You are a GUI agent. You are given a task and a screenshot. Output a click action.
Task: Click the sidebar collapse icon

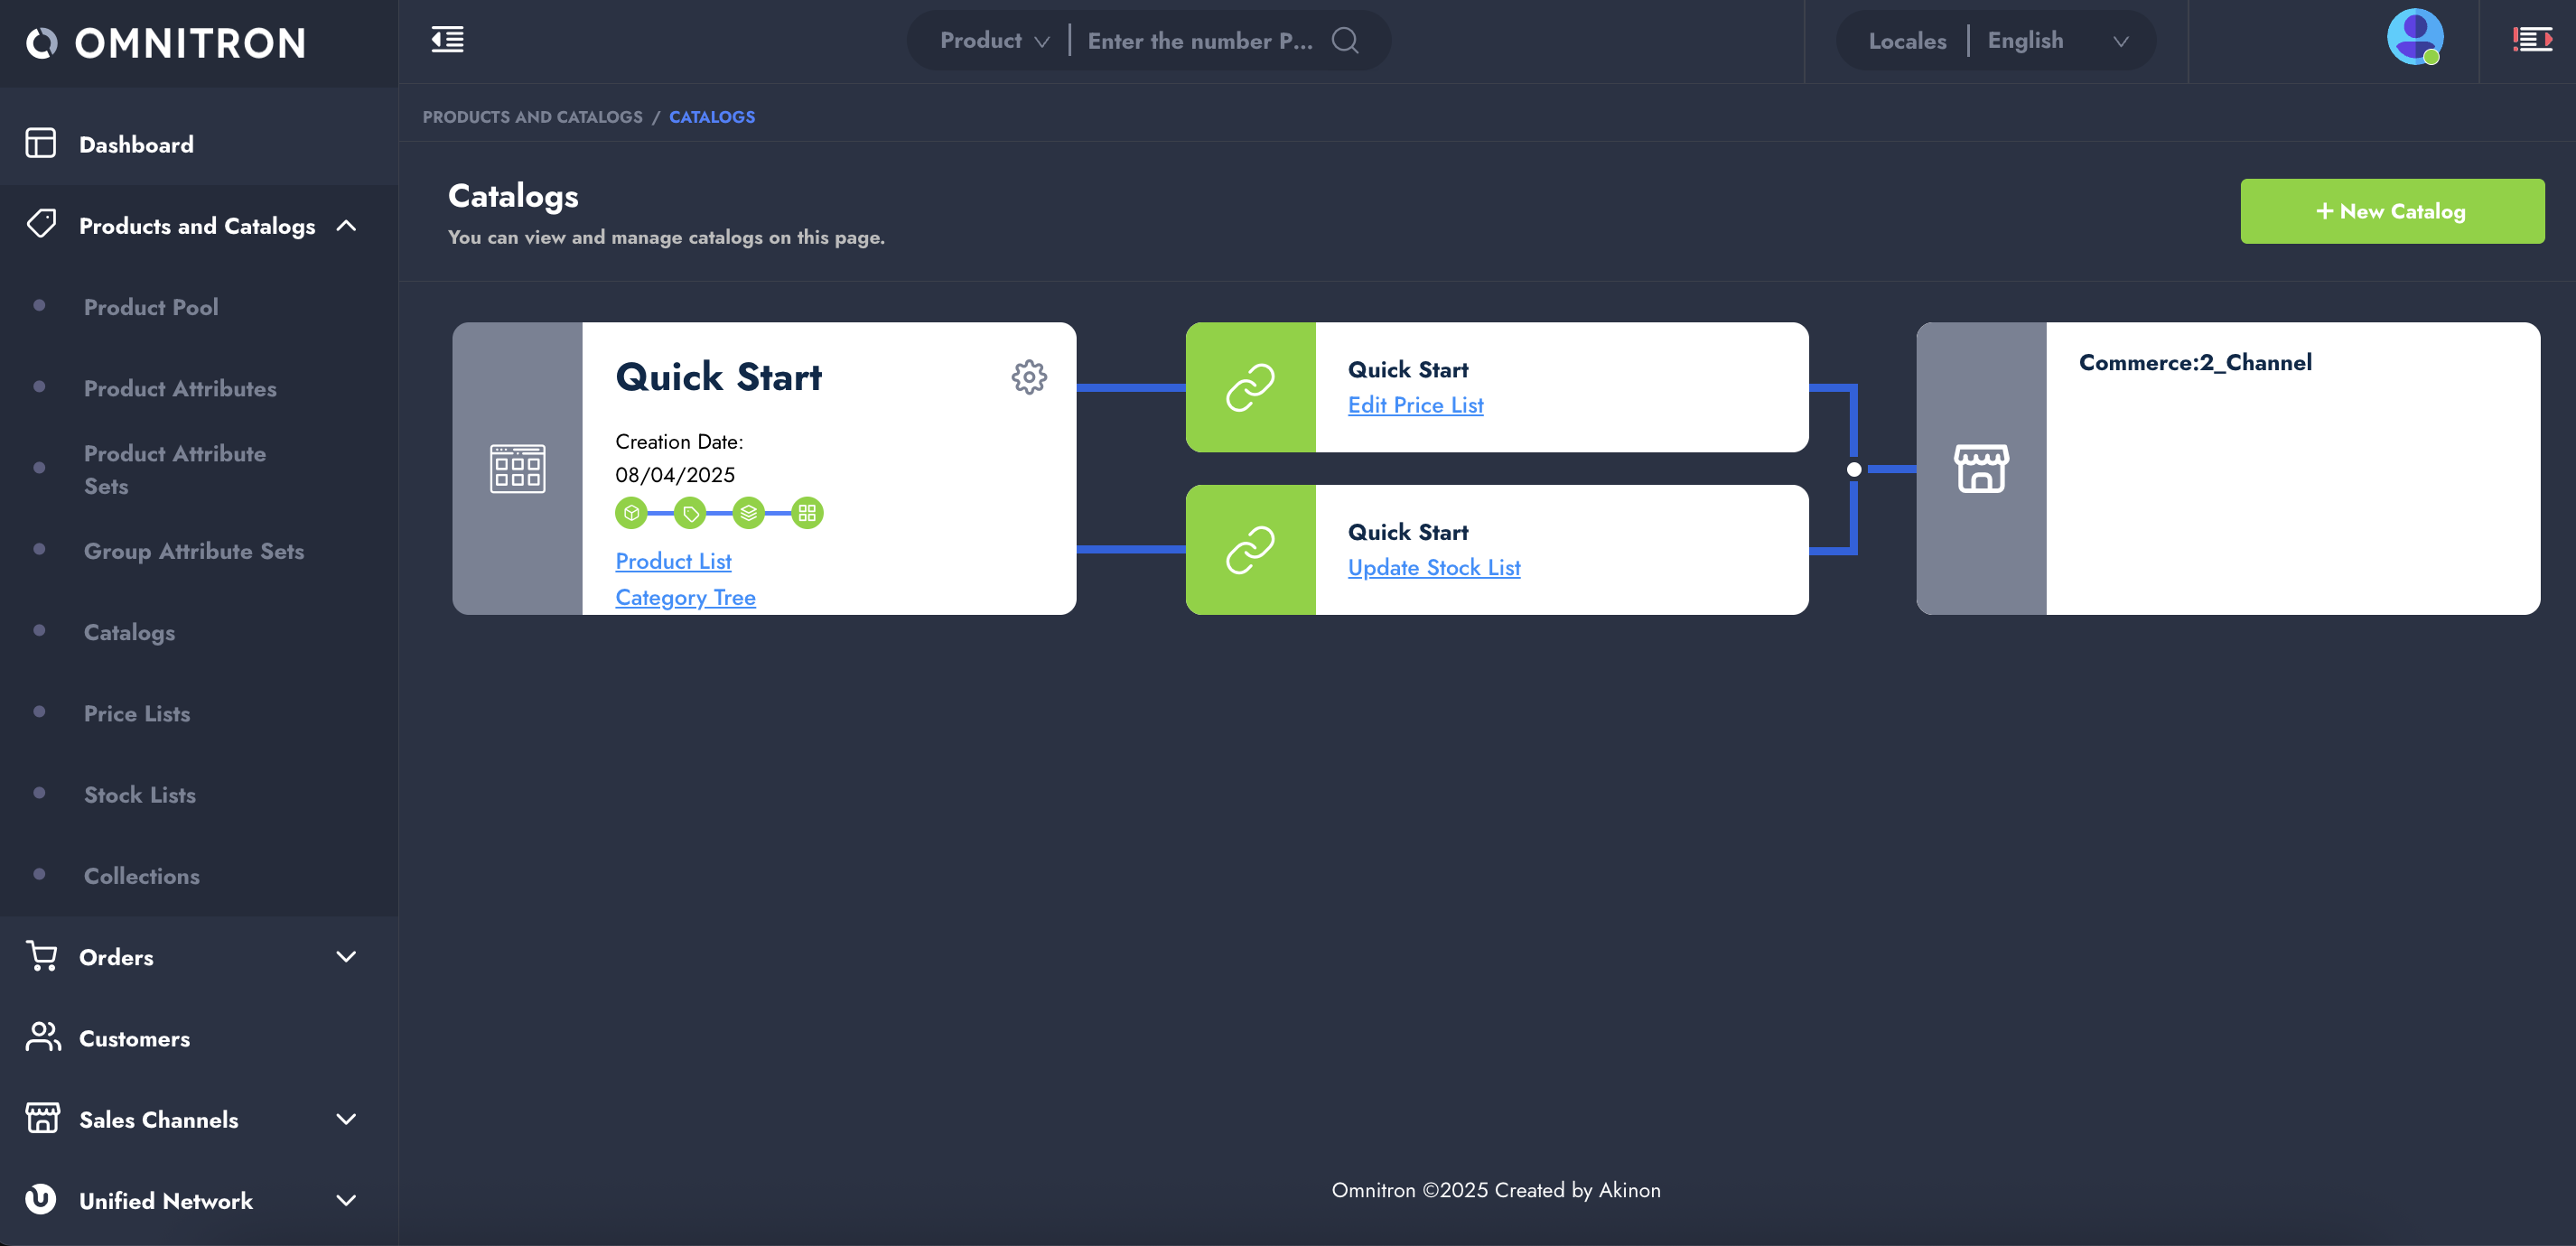coord(447,40)
